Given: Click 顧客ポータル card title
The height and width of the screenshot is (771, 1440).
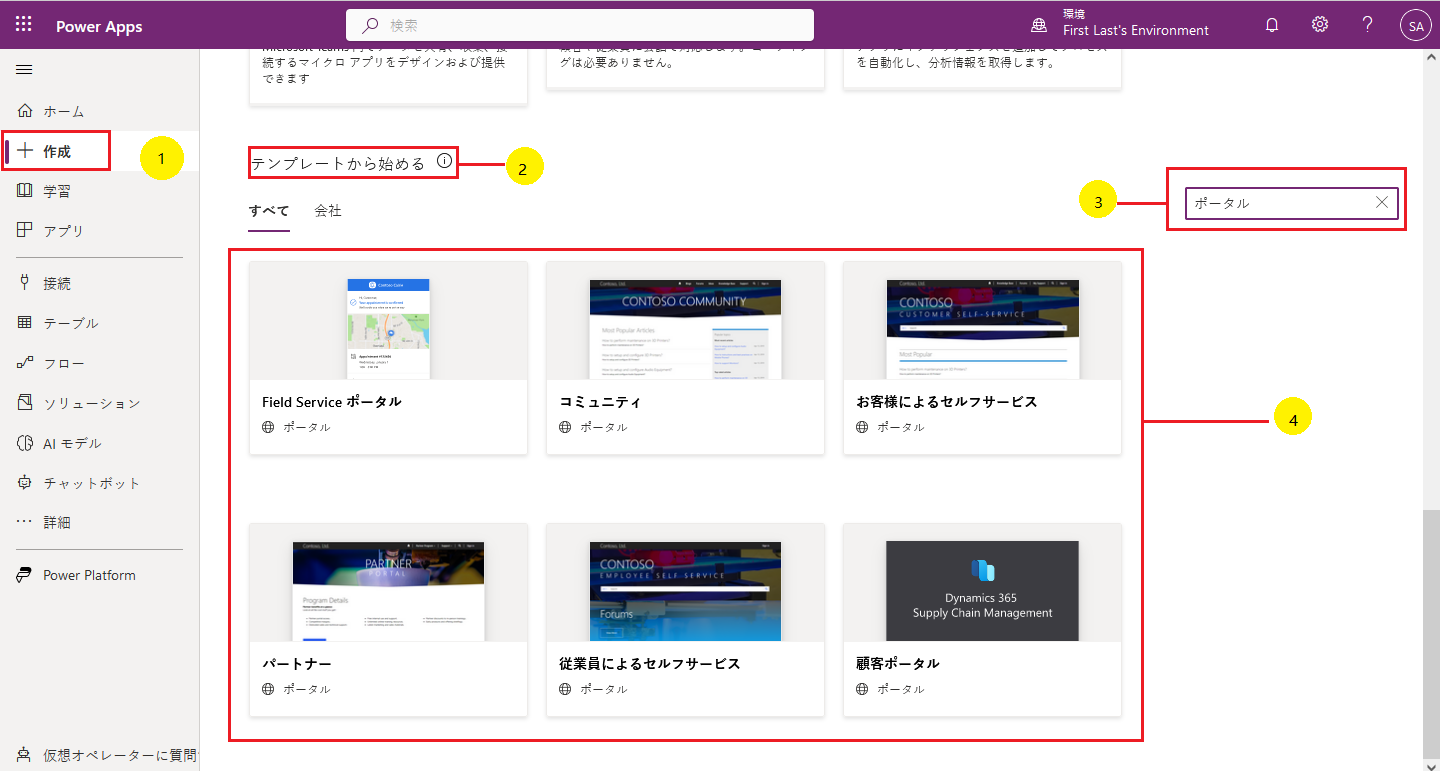Looking at the screenshot, I should 898,664.
